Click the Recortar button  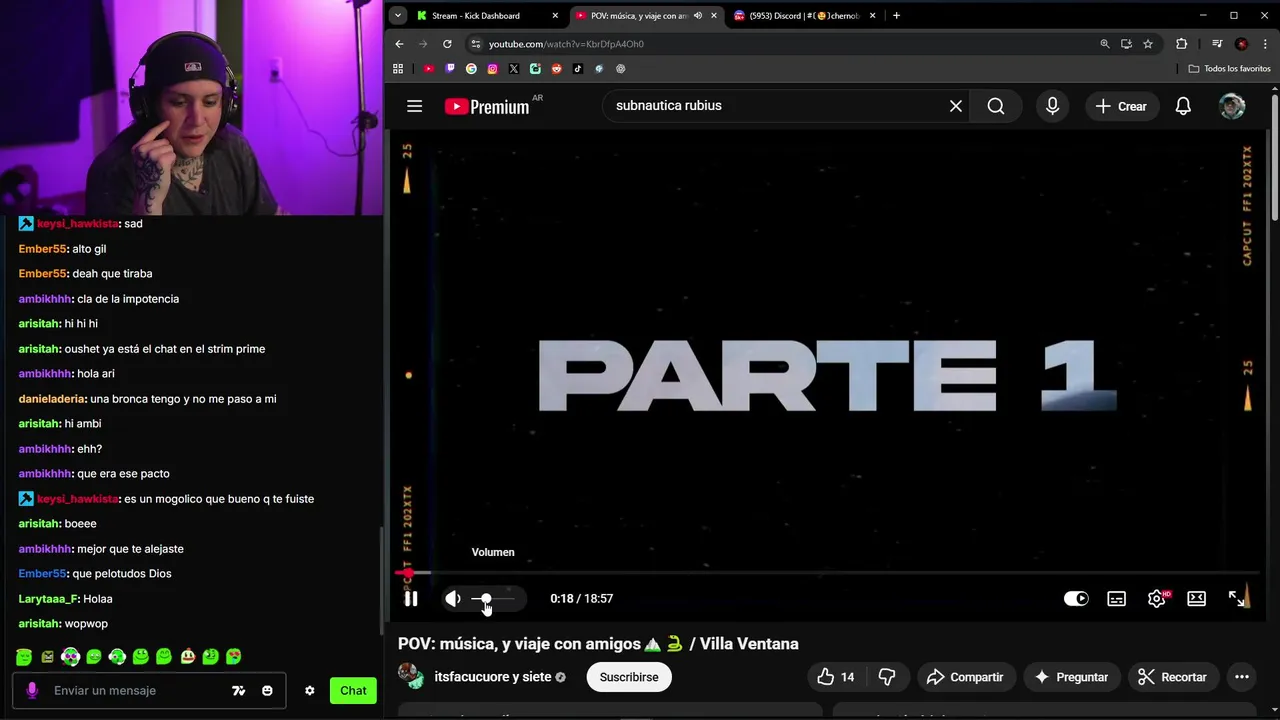(x=1173, y=677)
